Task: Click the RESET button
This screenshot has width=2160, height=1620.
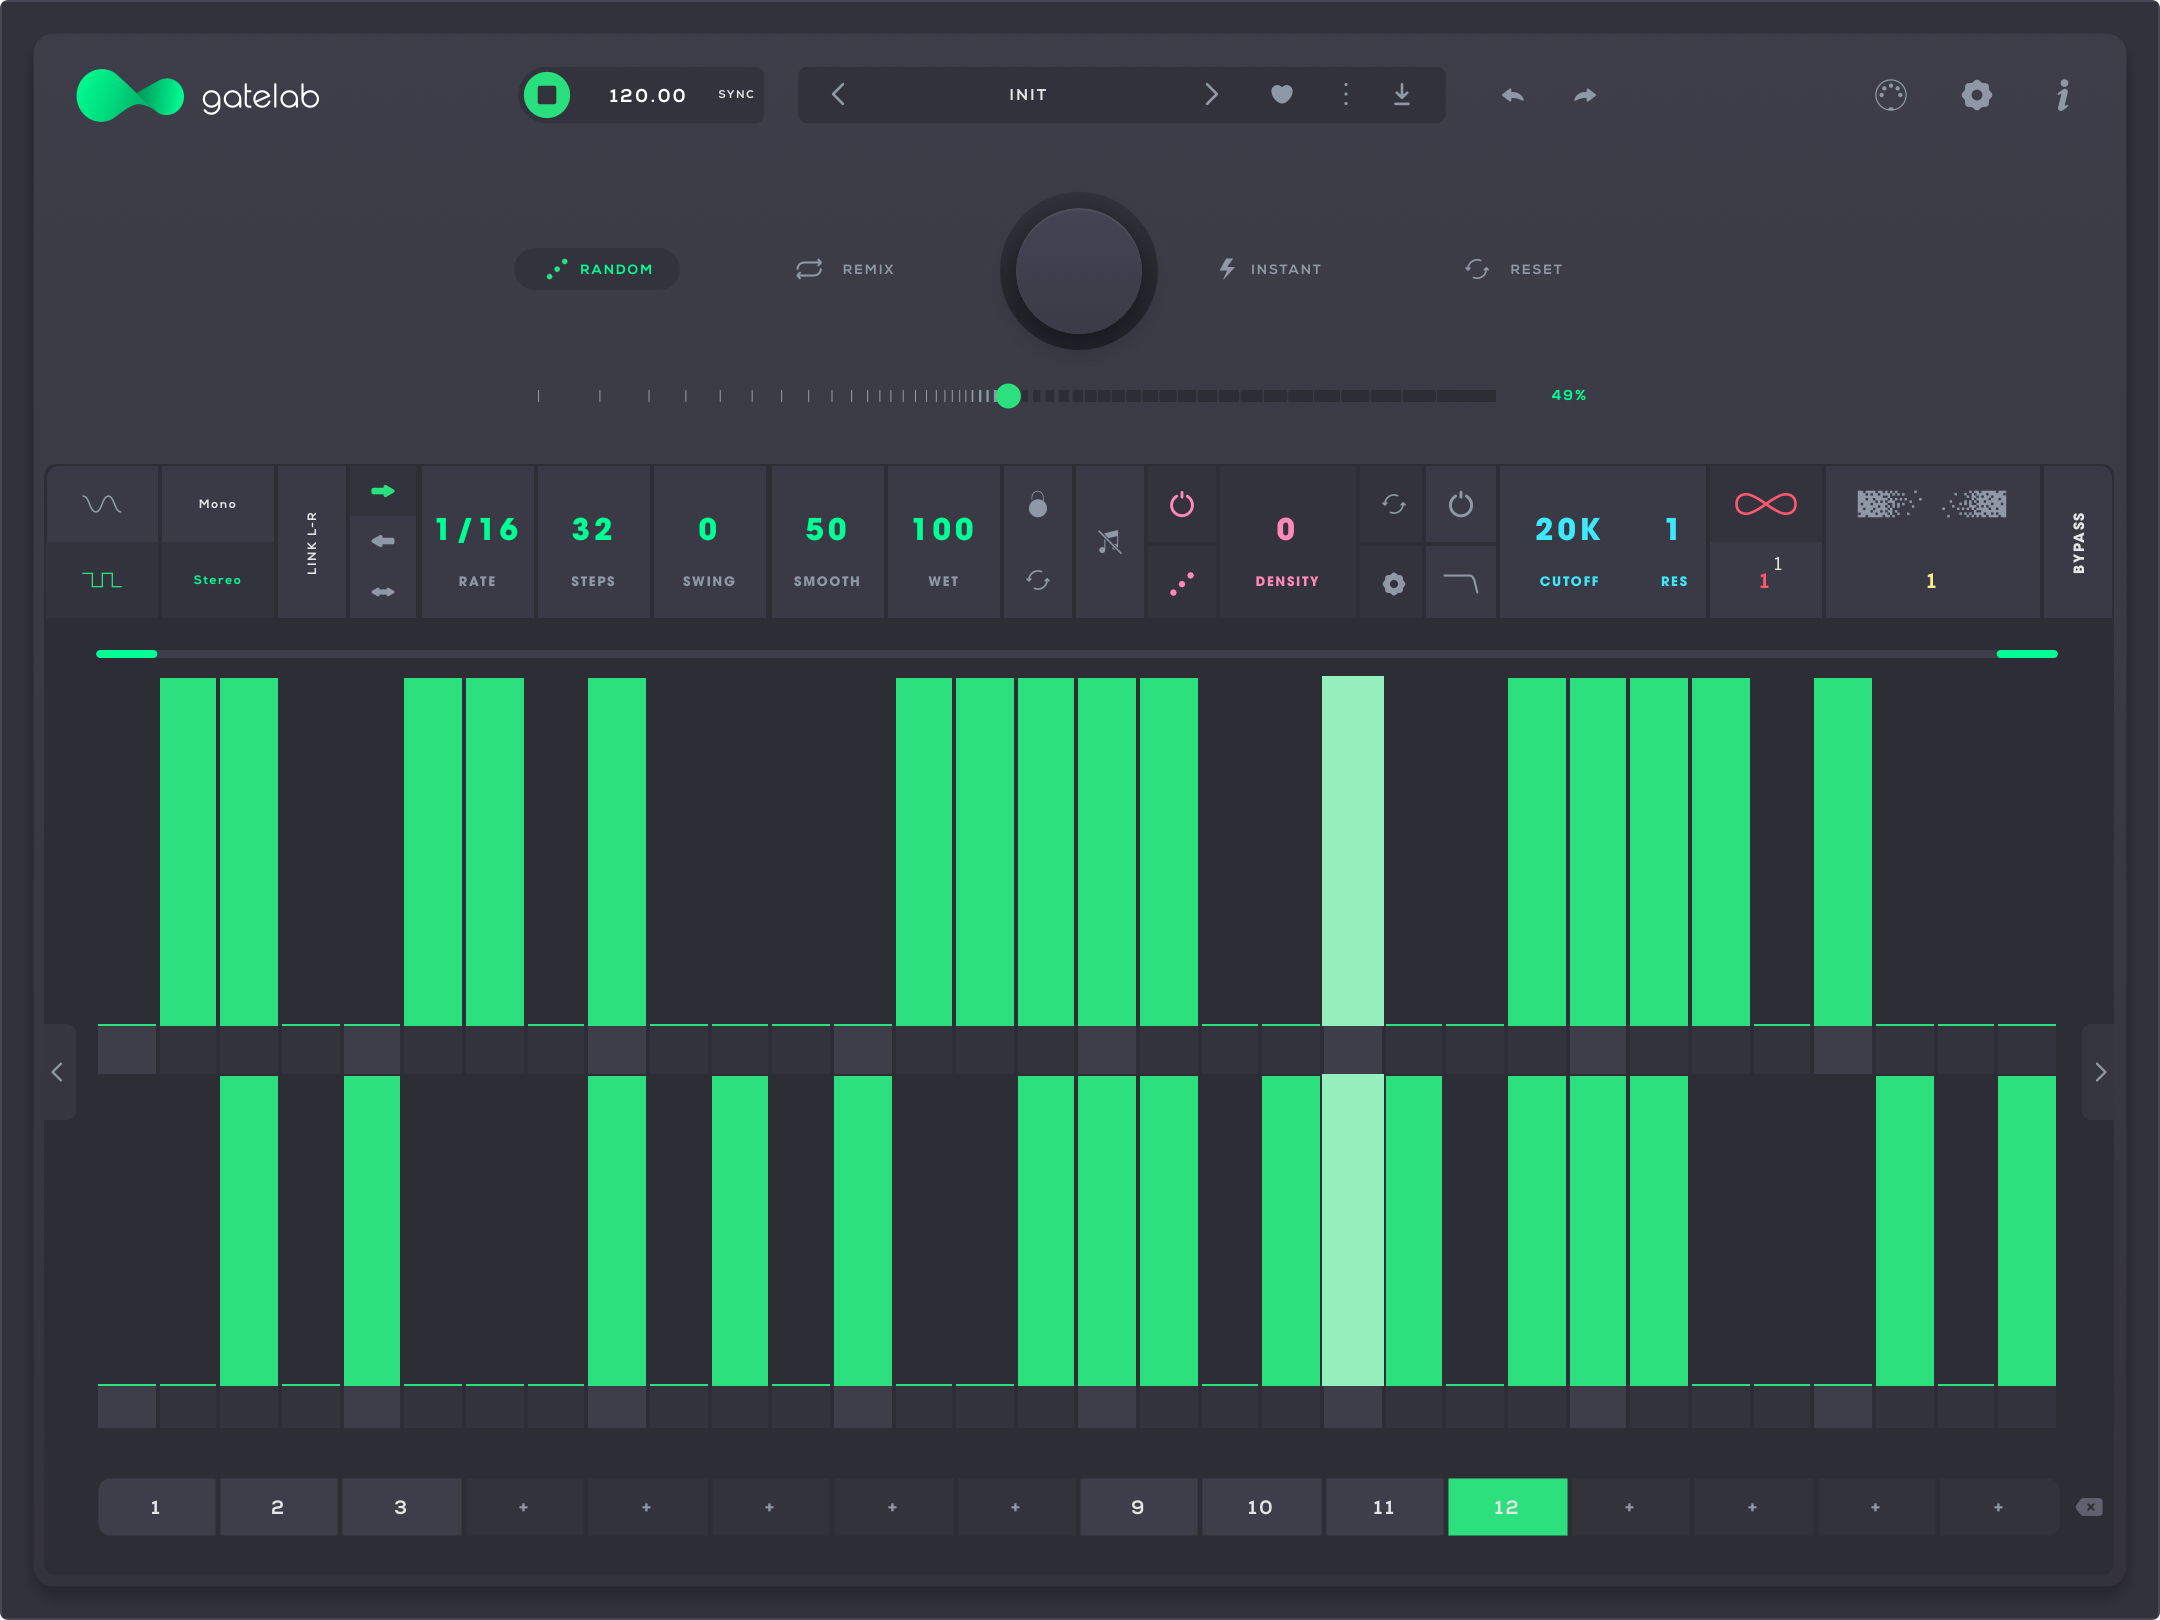Action: tap(1514, 268)
